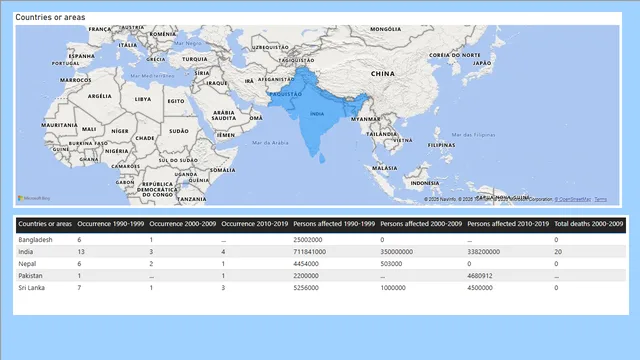Click the 25002000 cell in Bangladesh row
640x360 pixels.
(308, 240)
